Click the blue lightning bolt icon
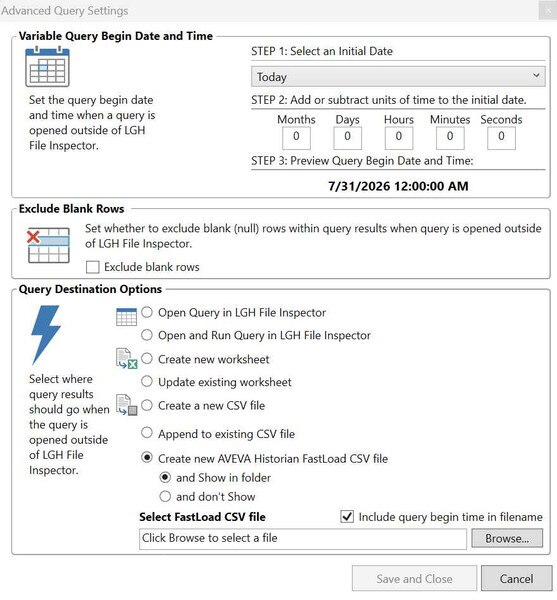This screenshot has height=600, width=557. (46, 335)
